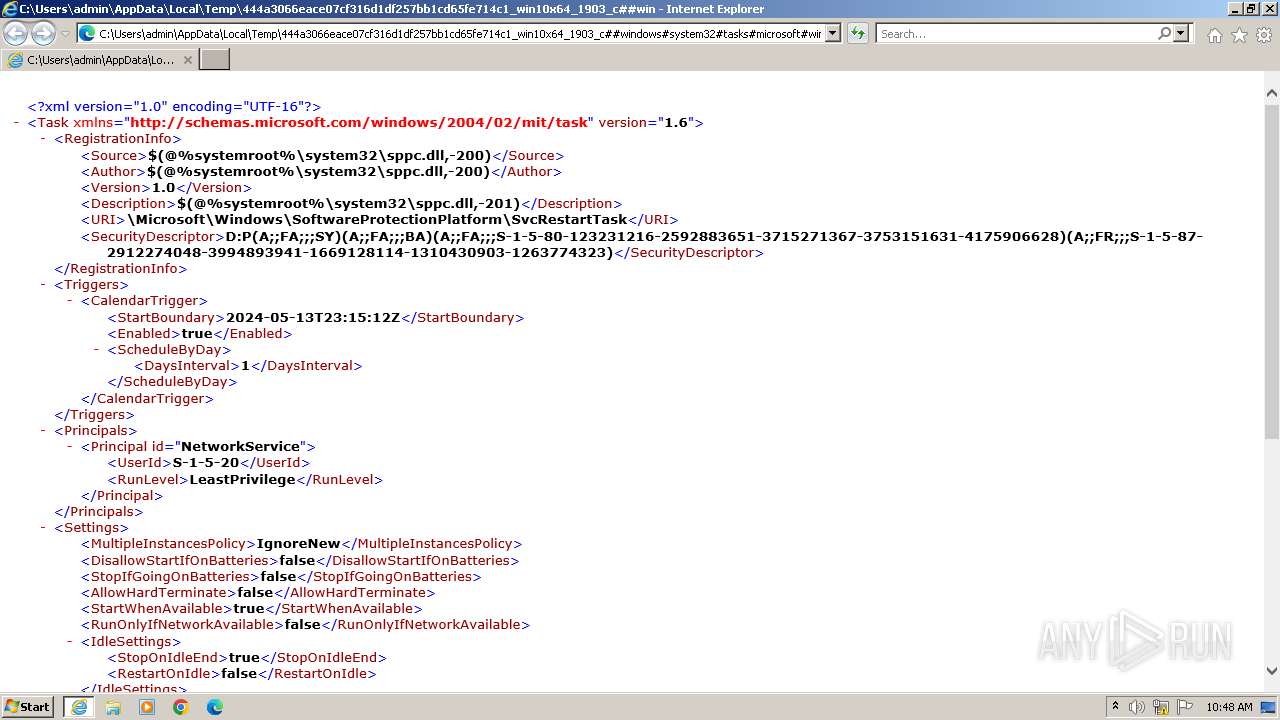Screen dimensions: 1280x720
Task: Open the search provider dropdown arrow
Action: coord(1181,34)
